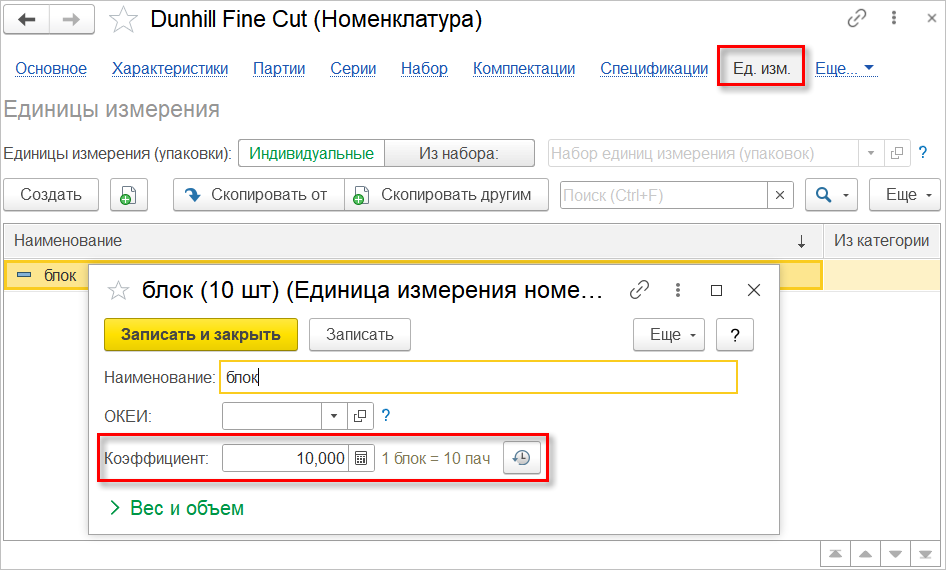
Task: Click the Из категории column header
Action: [x=881, y=241]
